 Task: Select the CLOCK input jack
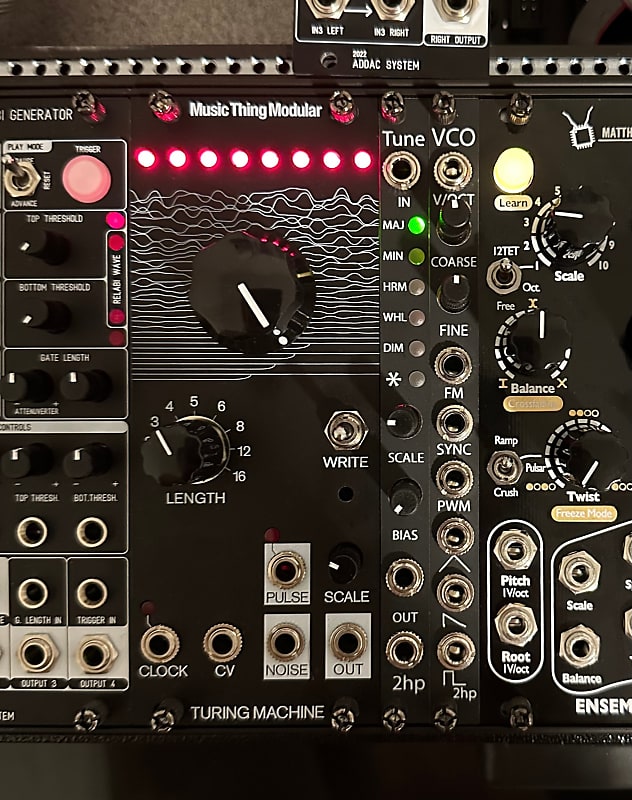coord(159,644)
